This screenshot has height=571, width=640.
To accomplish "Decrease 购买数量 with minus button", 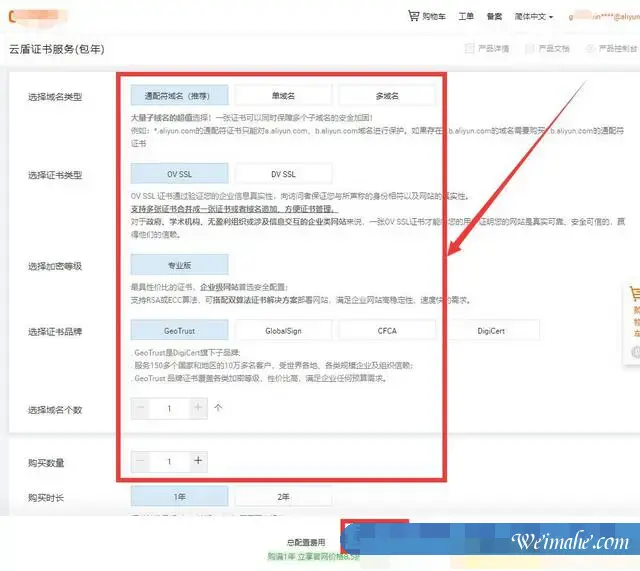I will click(140, 461).
